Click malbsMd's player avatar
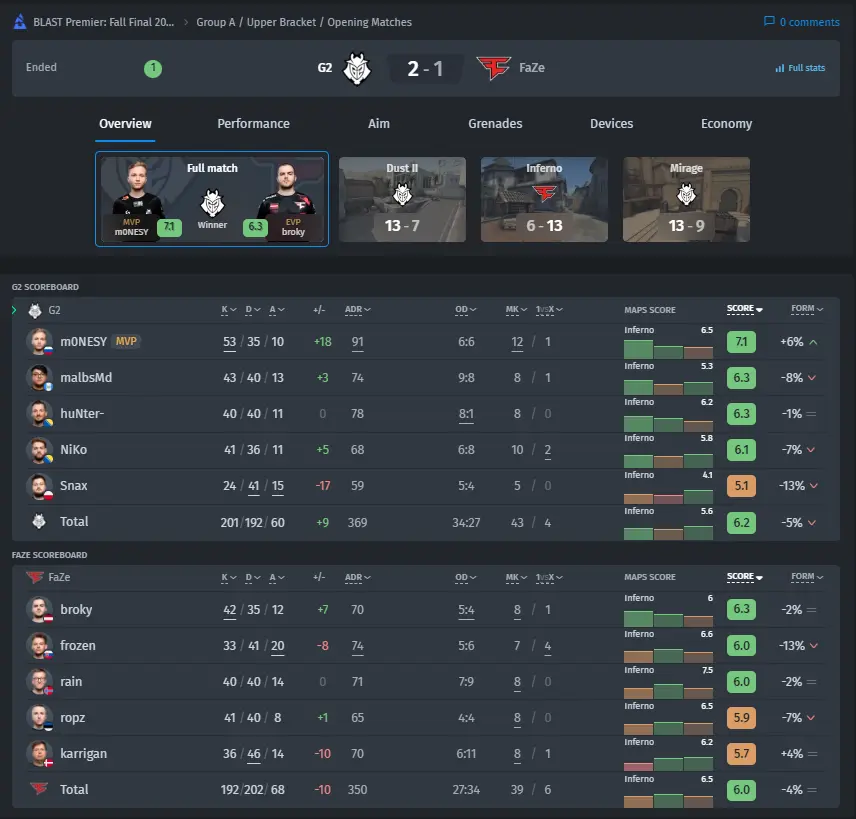856x819 pixels. click(x=39, y=378)
